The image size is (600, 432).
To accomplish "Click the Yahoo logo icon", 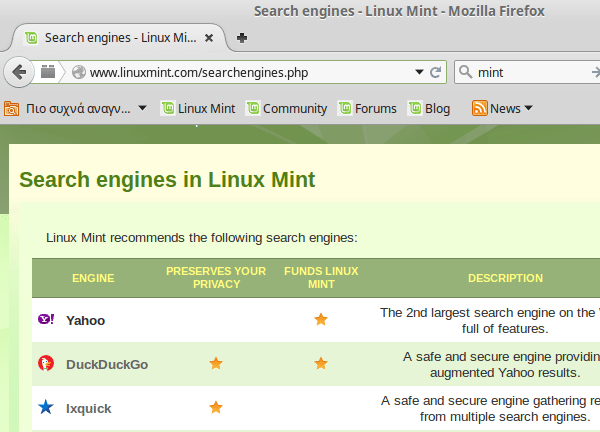I will (46, 319).
